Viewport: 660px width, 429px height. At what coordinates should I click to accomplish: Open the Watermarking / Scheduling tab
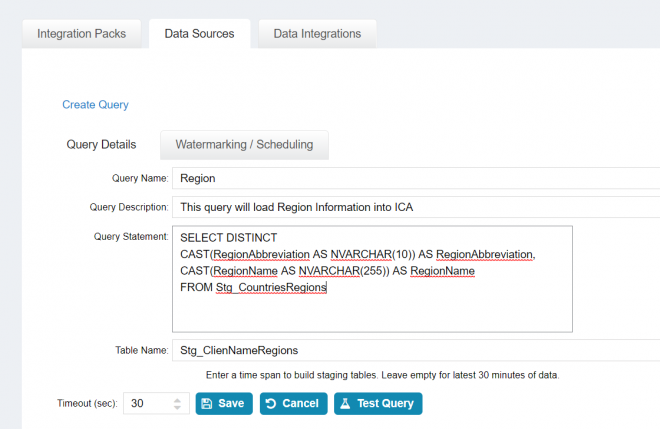pyautogui.click(x=244, y=144)
